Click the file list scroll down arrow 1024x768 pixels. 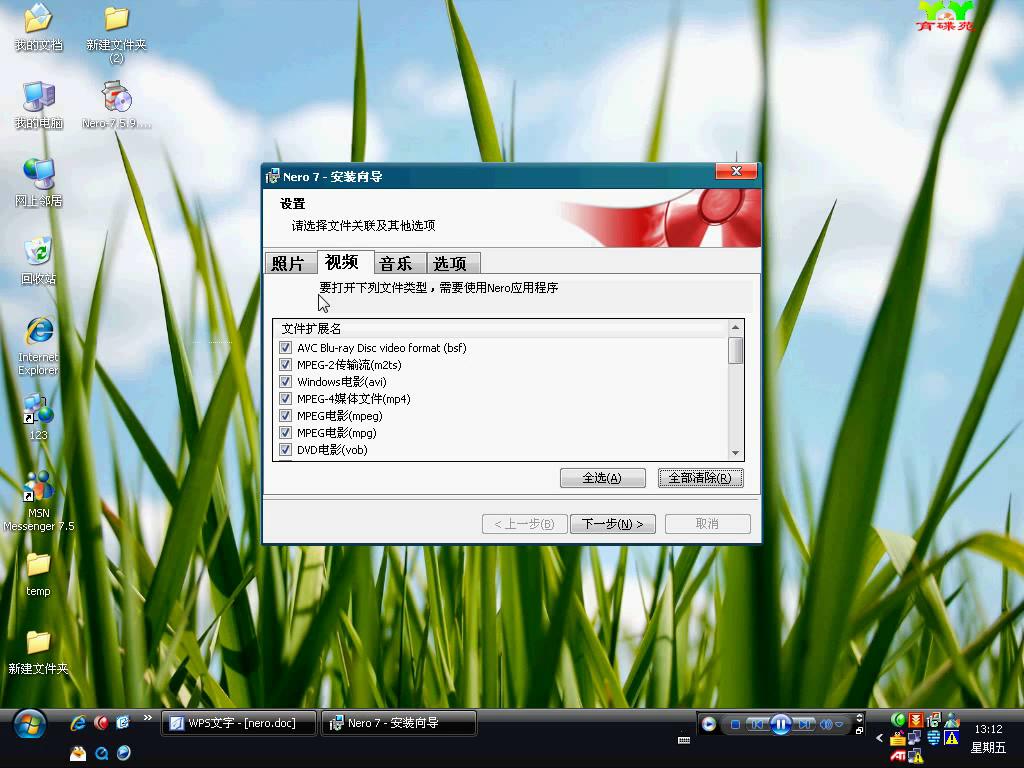coord(735,453)
